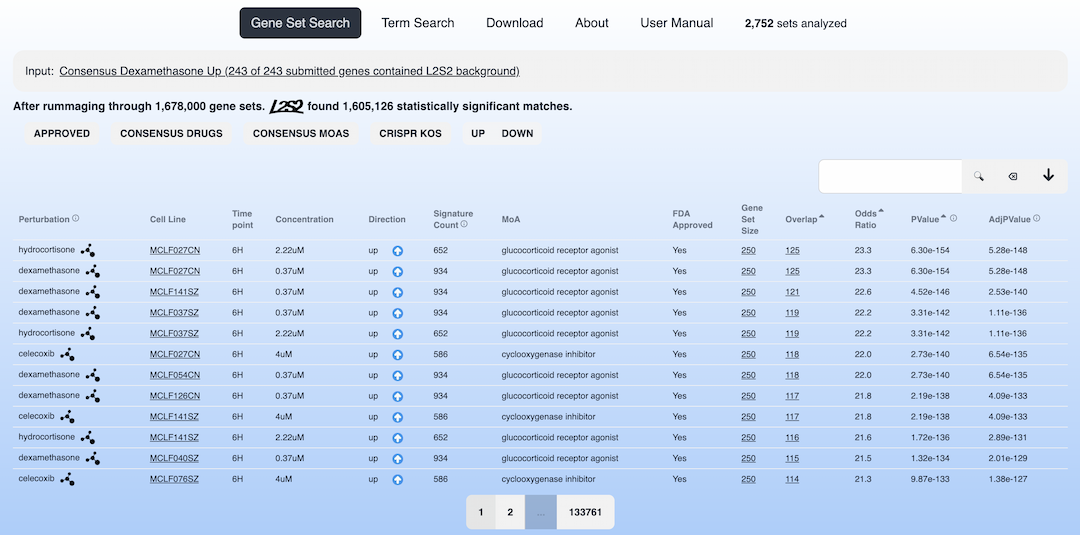The height and width of the screenshot is (535, 1080).
Task: Open the Term Search tab
Action: pos(418,23)
